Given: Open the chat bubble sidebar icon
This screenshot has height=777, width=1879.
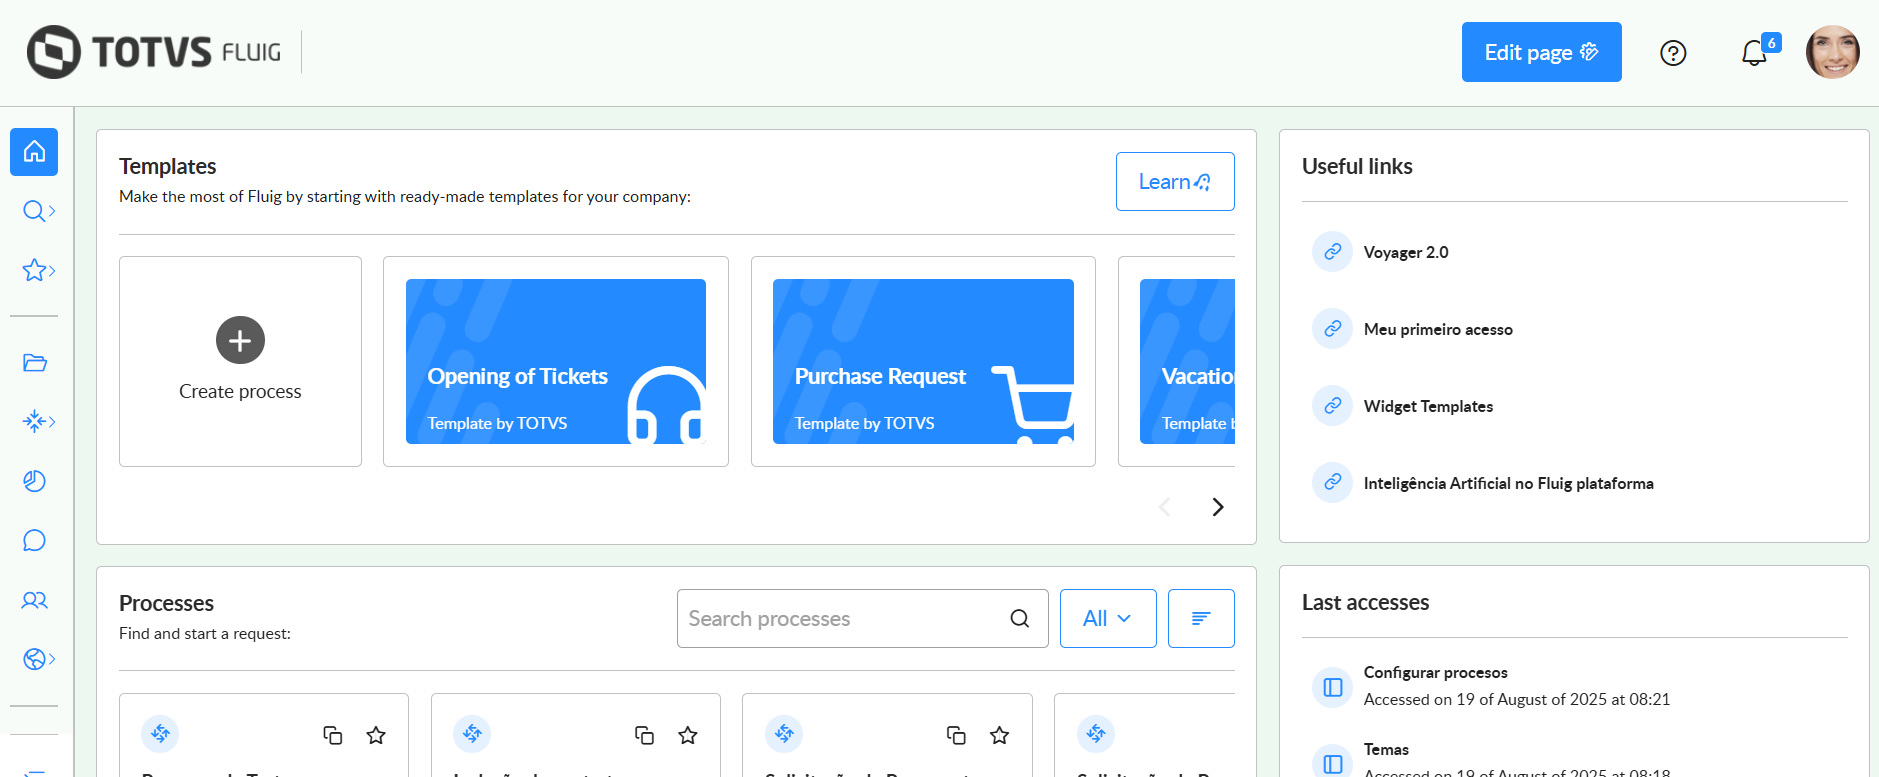Looking at the screenshot, I should 34,541.
